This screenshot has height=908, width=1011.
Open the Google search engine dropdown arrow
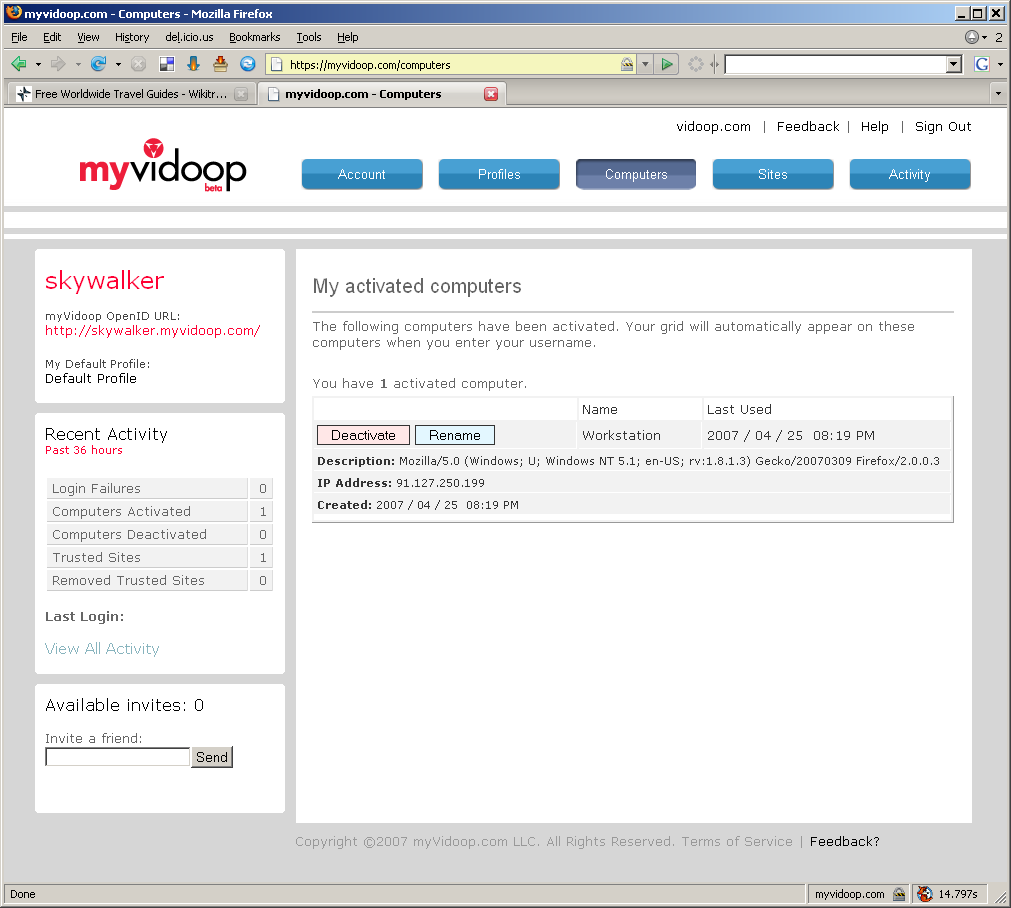tap(1000, 64)
